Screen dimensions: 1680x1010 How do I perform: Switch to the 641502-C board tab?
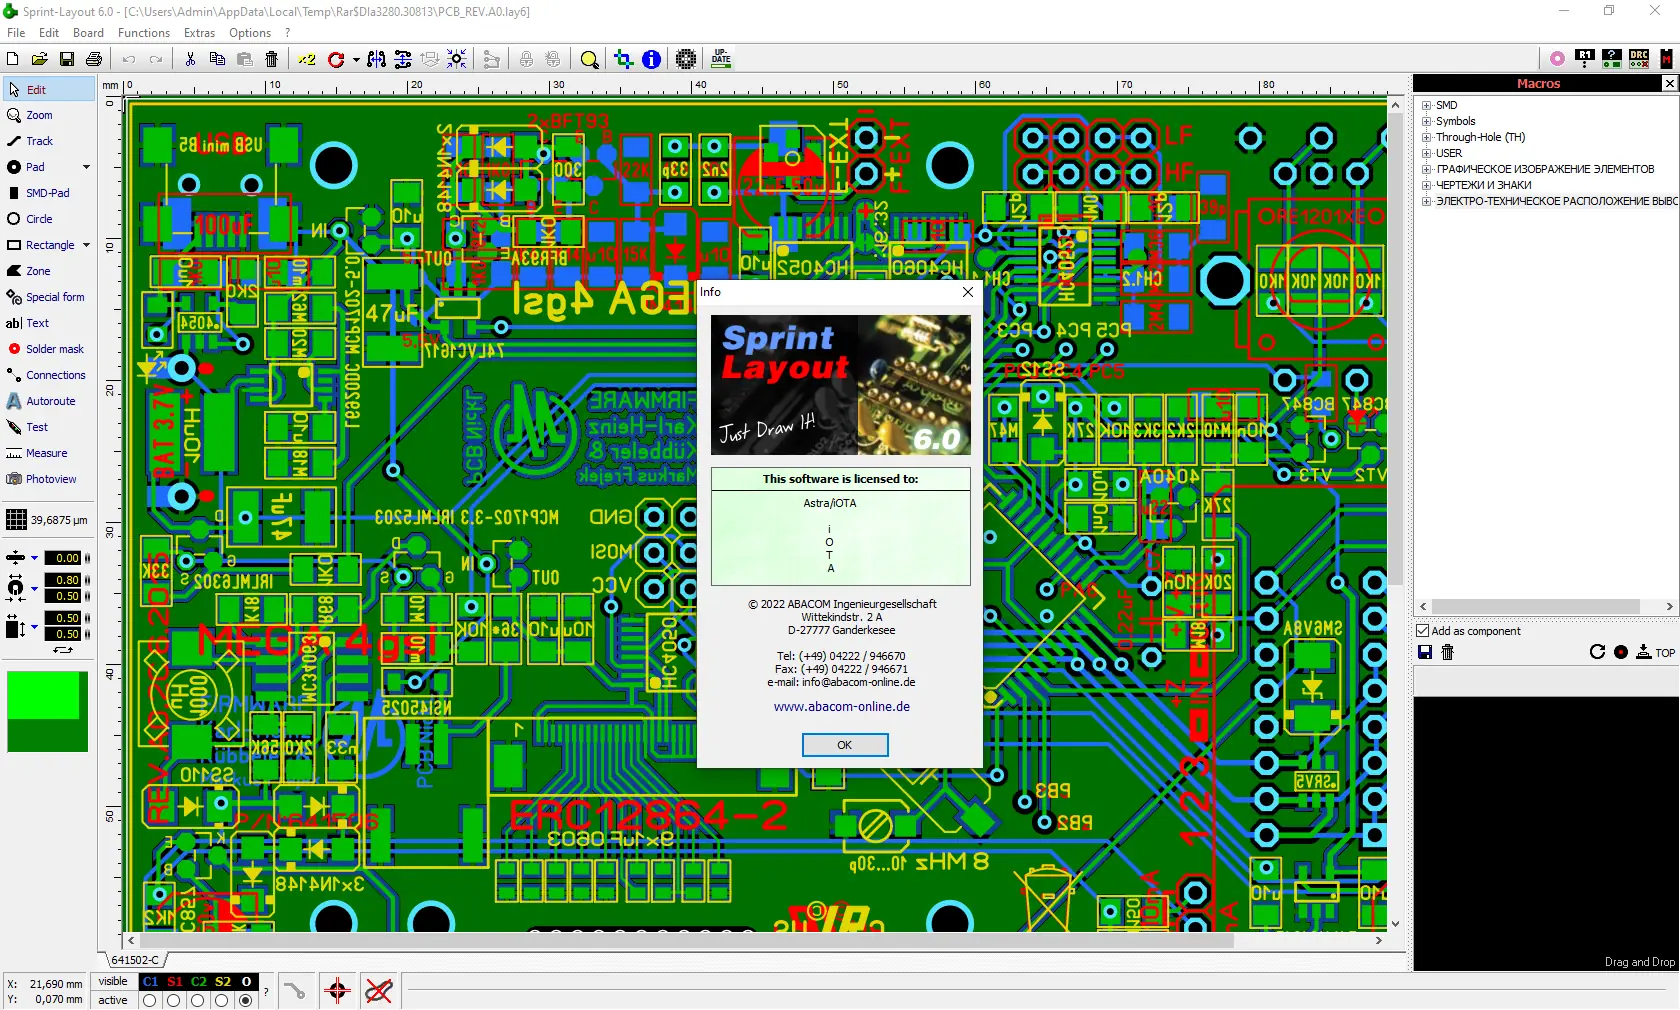[135, 959]
